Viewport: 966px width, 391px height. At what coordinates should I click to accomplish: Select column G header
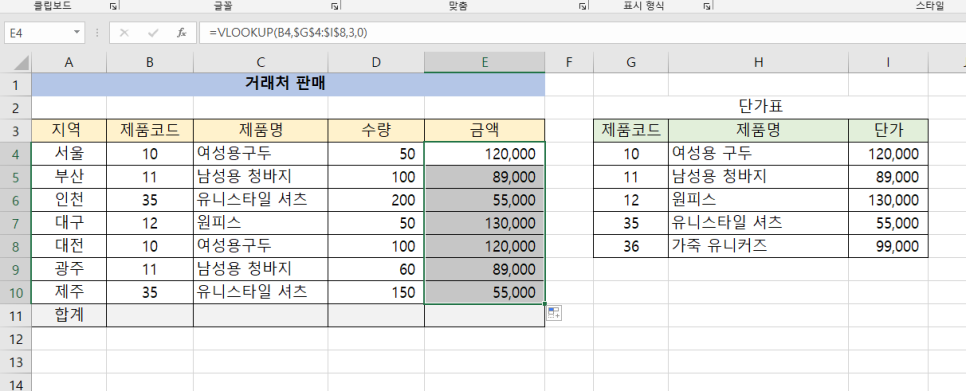631,62
